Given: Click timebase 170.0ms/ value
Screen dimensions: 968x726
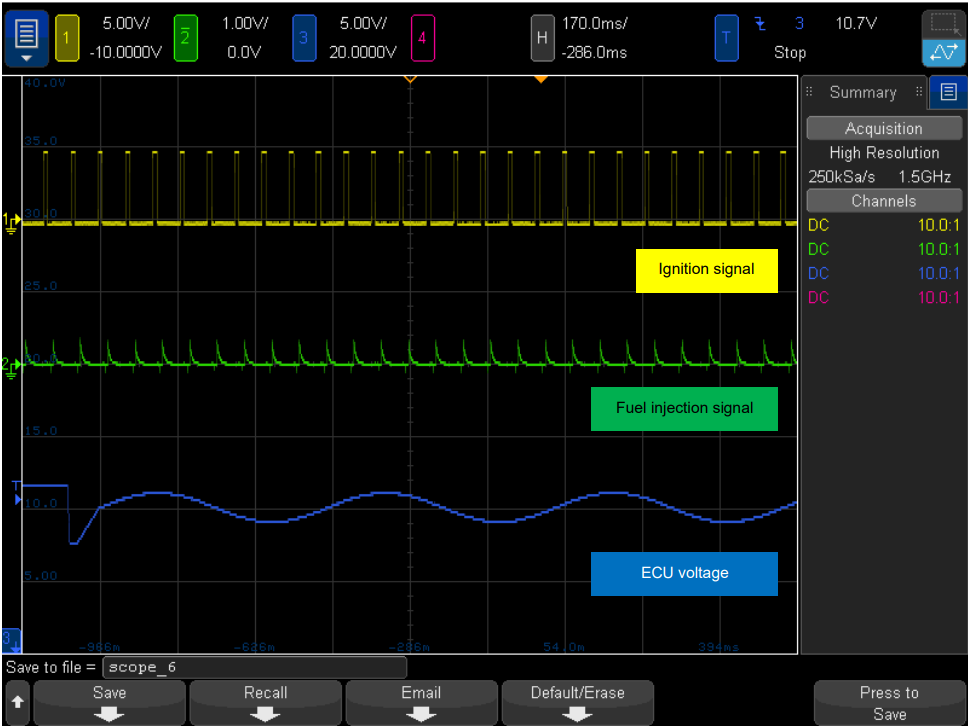Looking at the screenshot, I should (x=595, y=23).
